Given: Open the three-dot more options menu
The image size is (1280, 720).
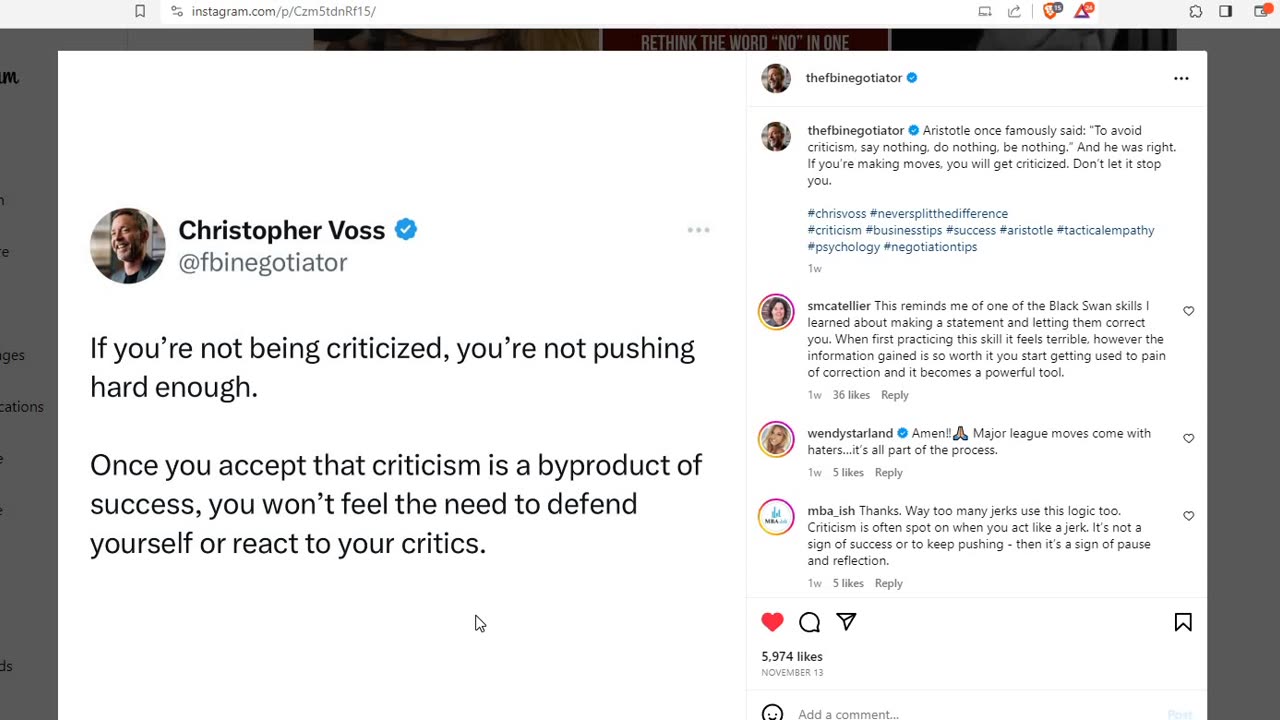Looking at the screenshot, I should (1181, 78).
